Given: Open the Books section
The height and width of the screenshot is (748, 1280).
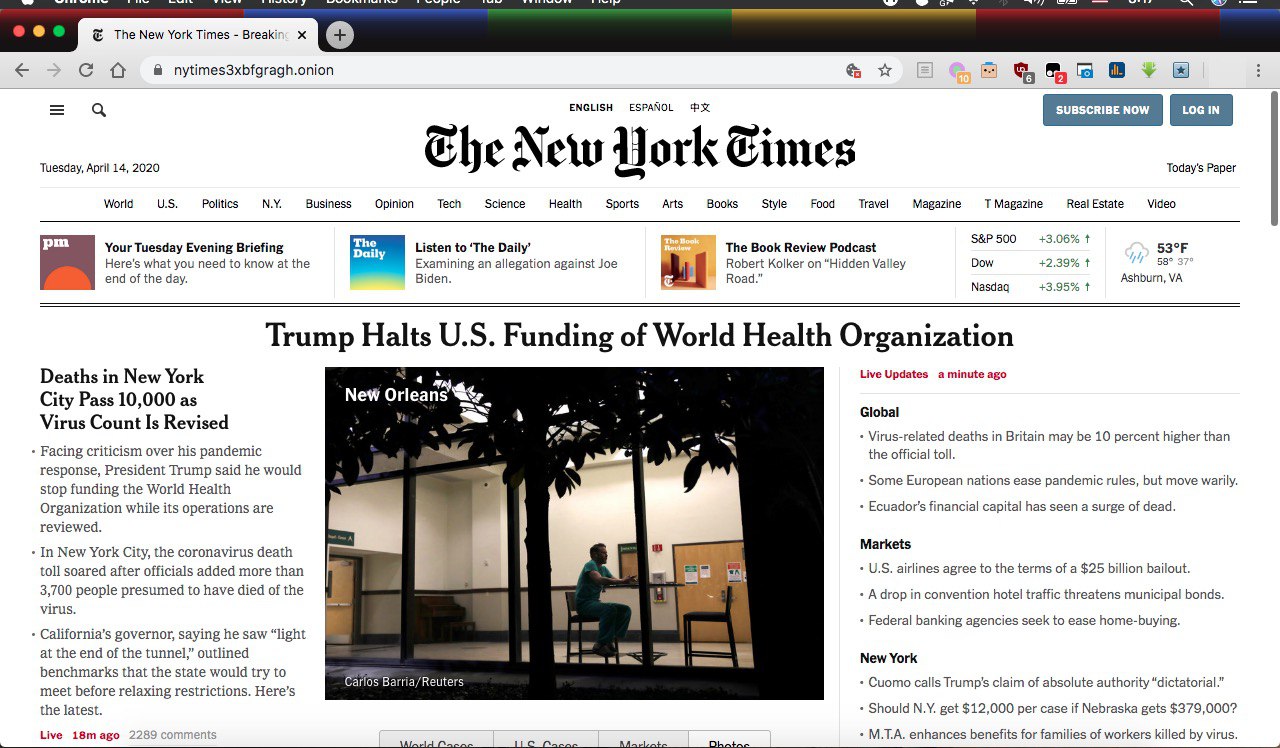Looking at the screenshot, I should (x=722, y=204).
